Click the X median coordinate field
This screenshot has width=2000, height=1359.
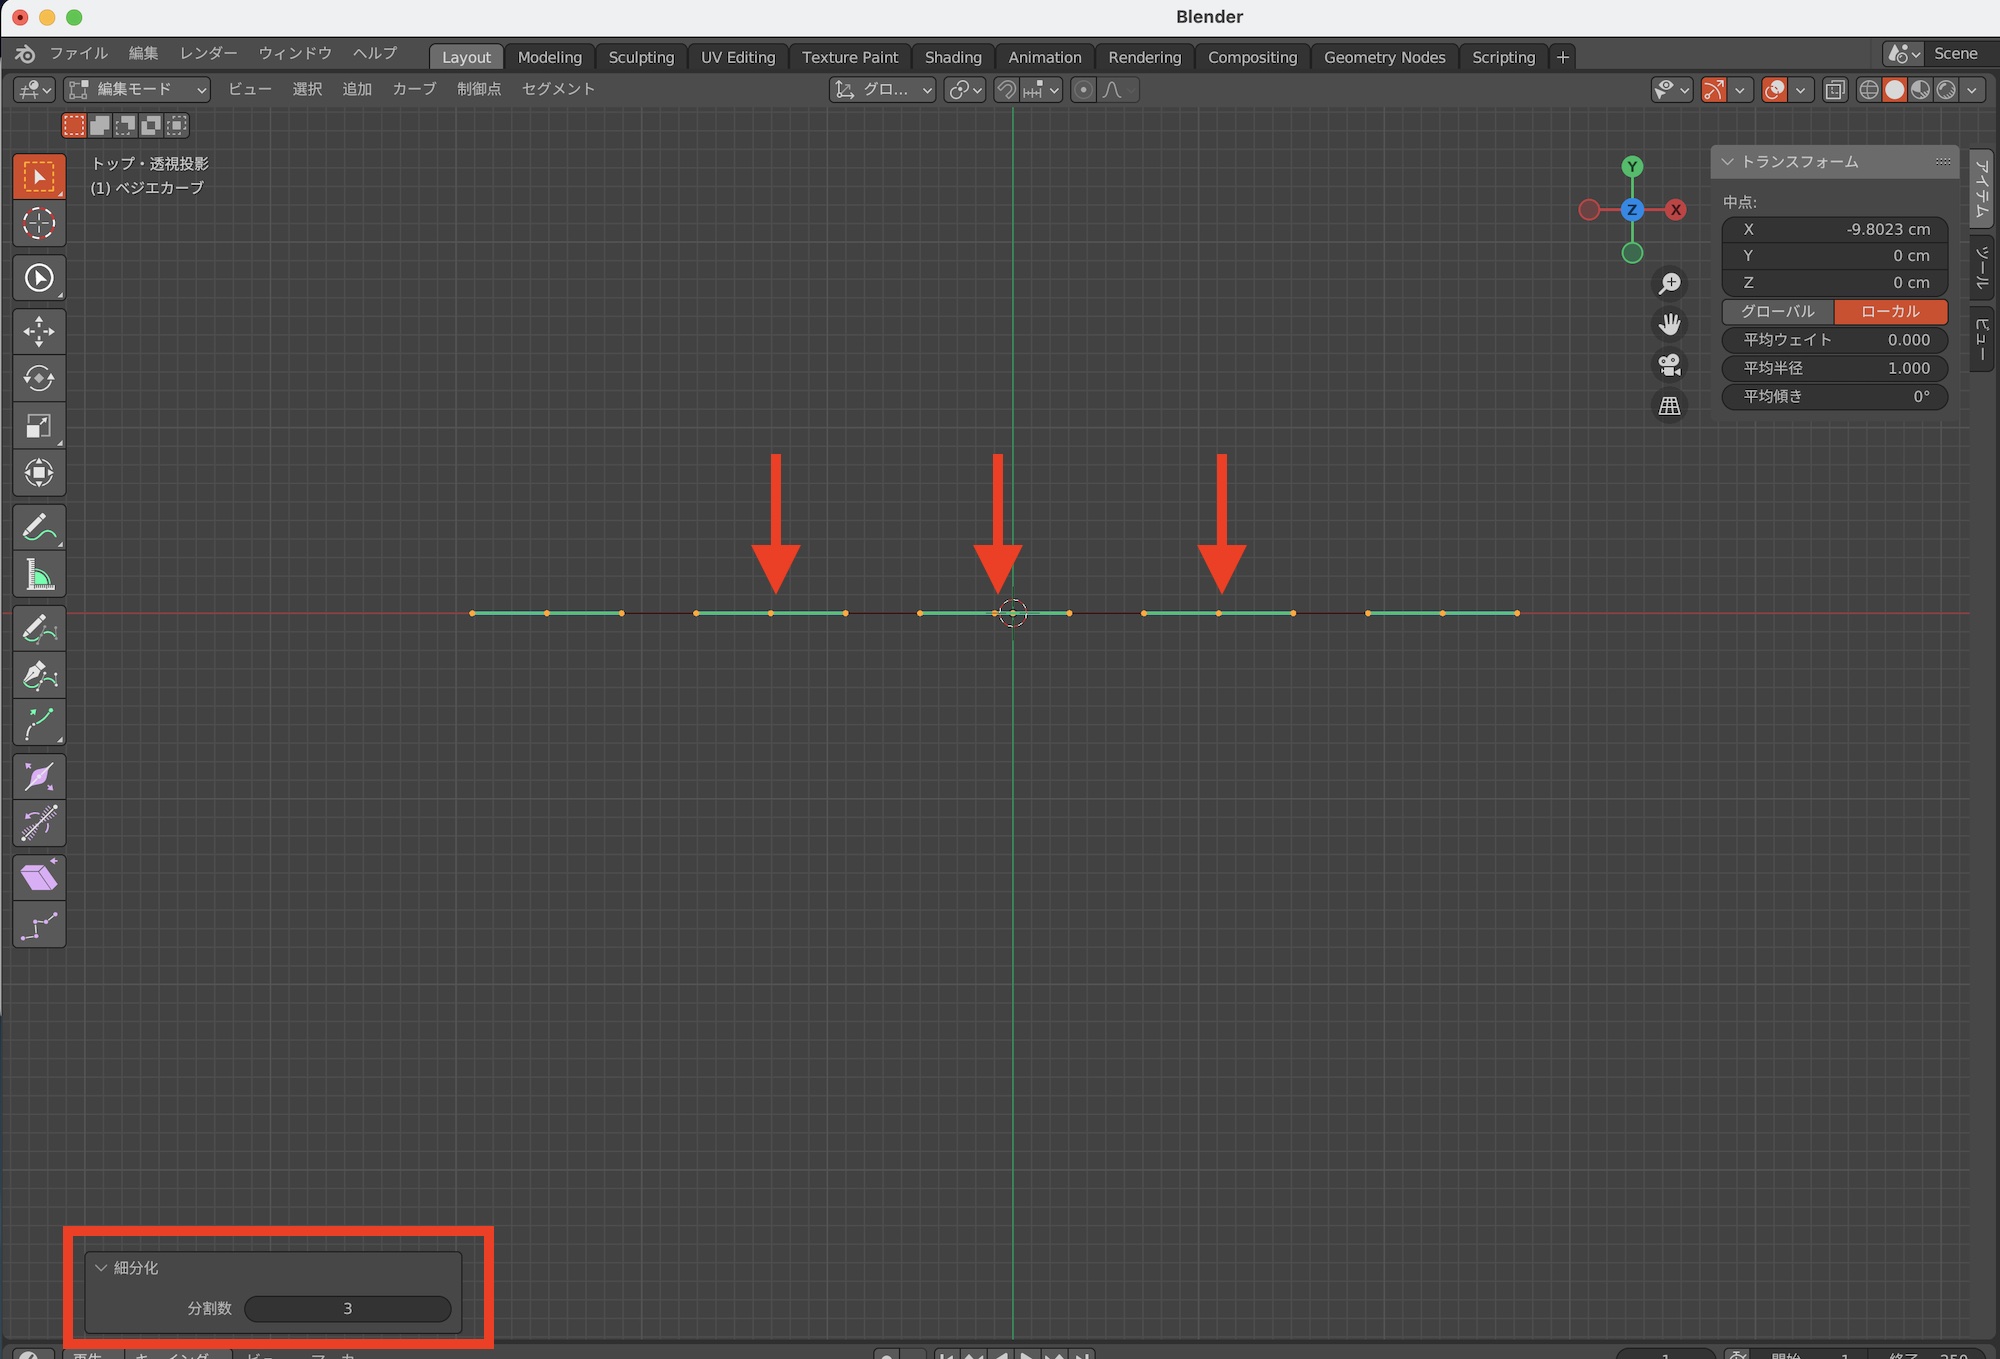point(1834,229)
